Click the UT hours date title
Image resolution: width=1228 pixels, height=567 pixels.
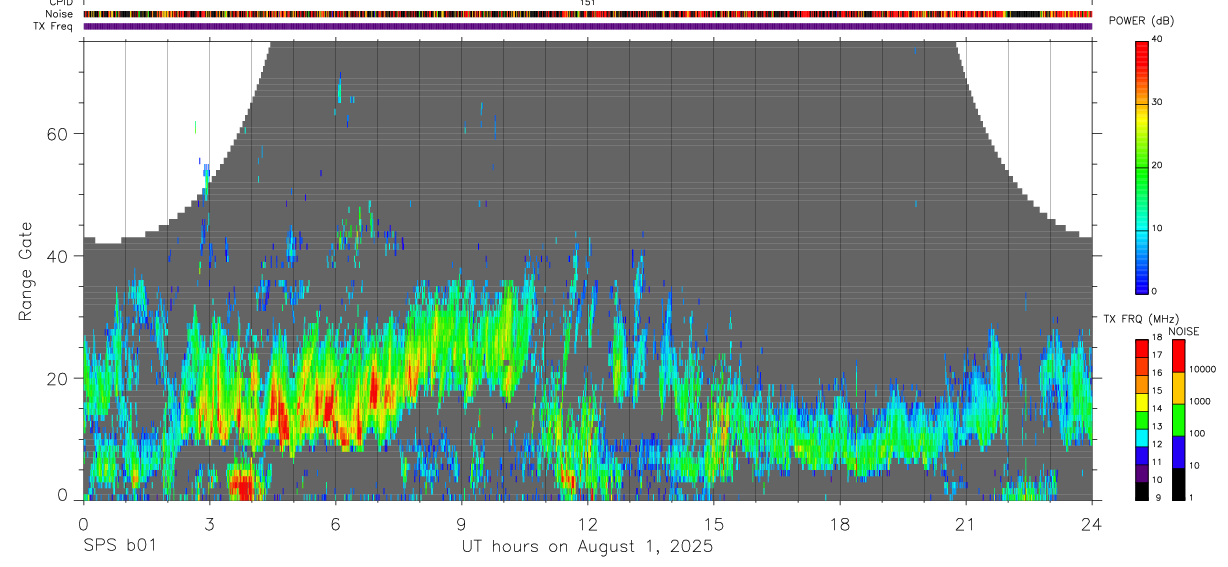pos(587,547)
